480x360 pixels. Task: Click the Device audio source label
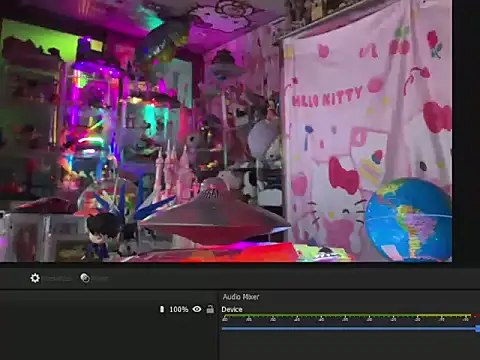click(x=232, y=309)
